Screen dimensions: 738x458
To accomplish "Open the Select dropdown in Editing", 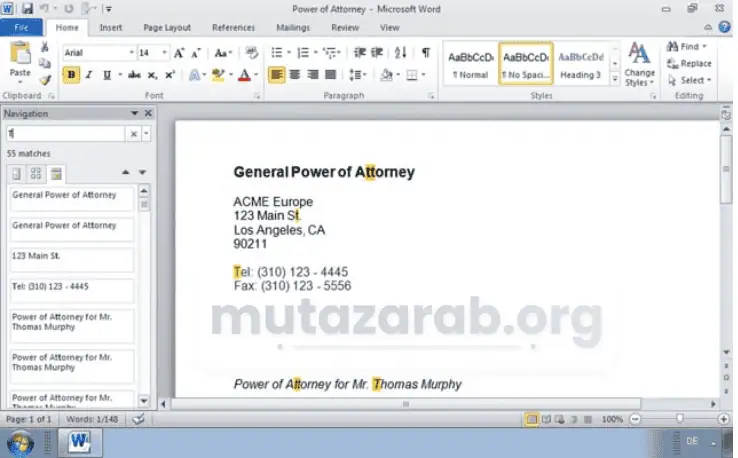I will click(690, 80).
